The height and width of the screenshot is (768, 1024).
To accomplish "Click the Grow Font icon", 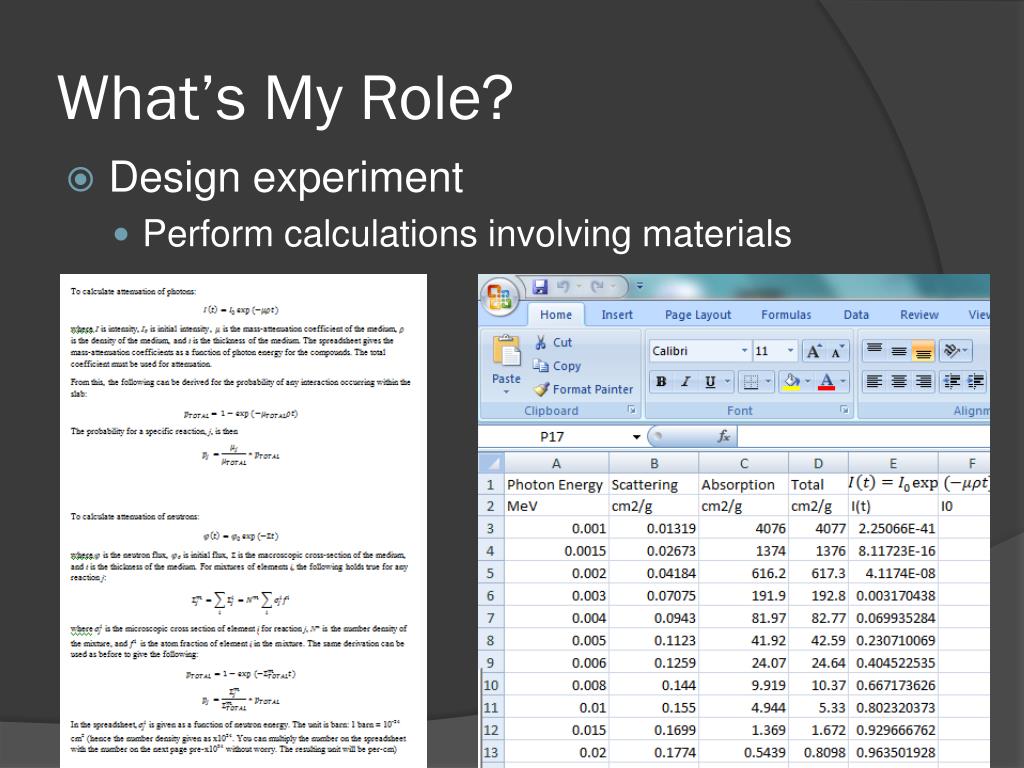I will click(x=813, y=351).
